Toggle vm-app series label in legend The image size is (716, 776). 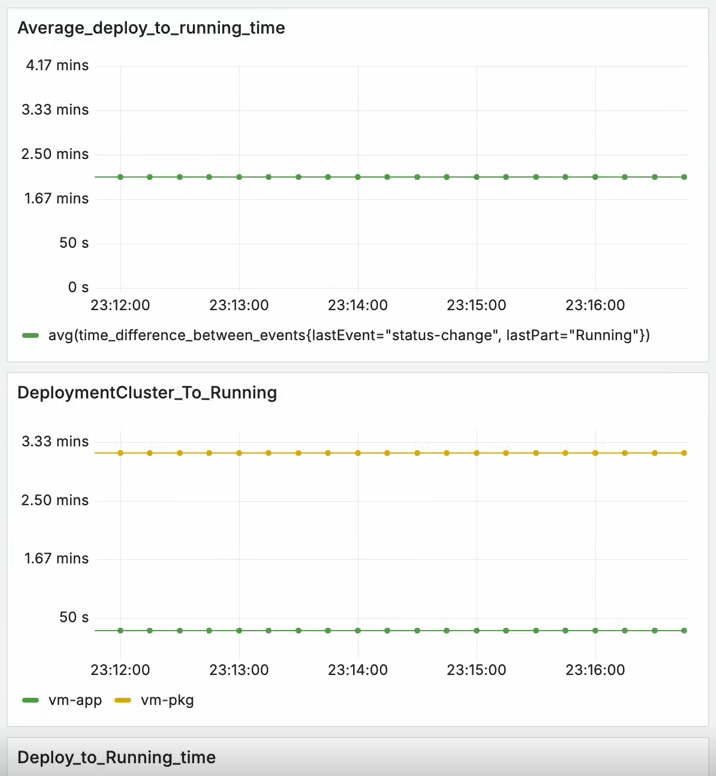tap(75, 700)
